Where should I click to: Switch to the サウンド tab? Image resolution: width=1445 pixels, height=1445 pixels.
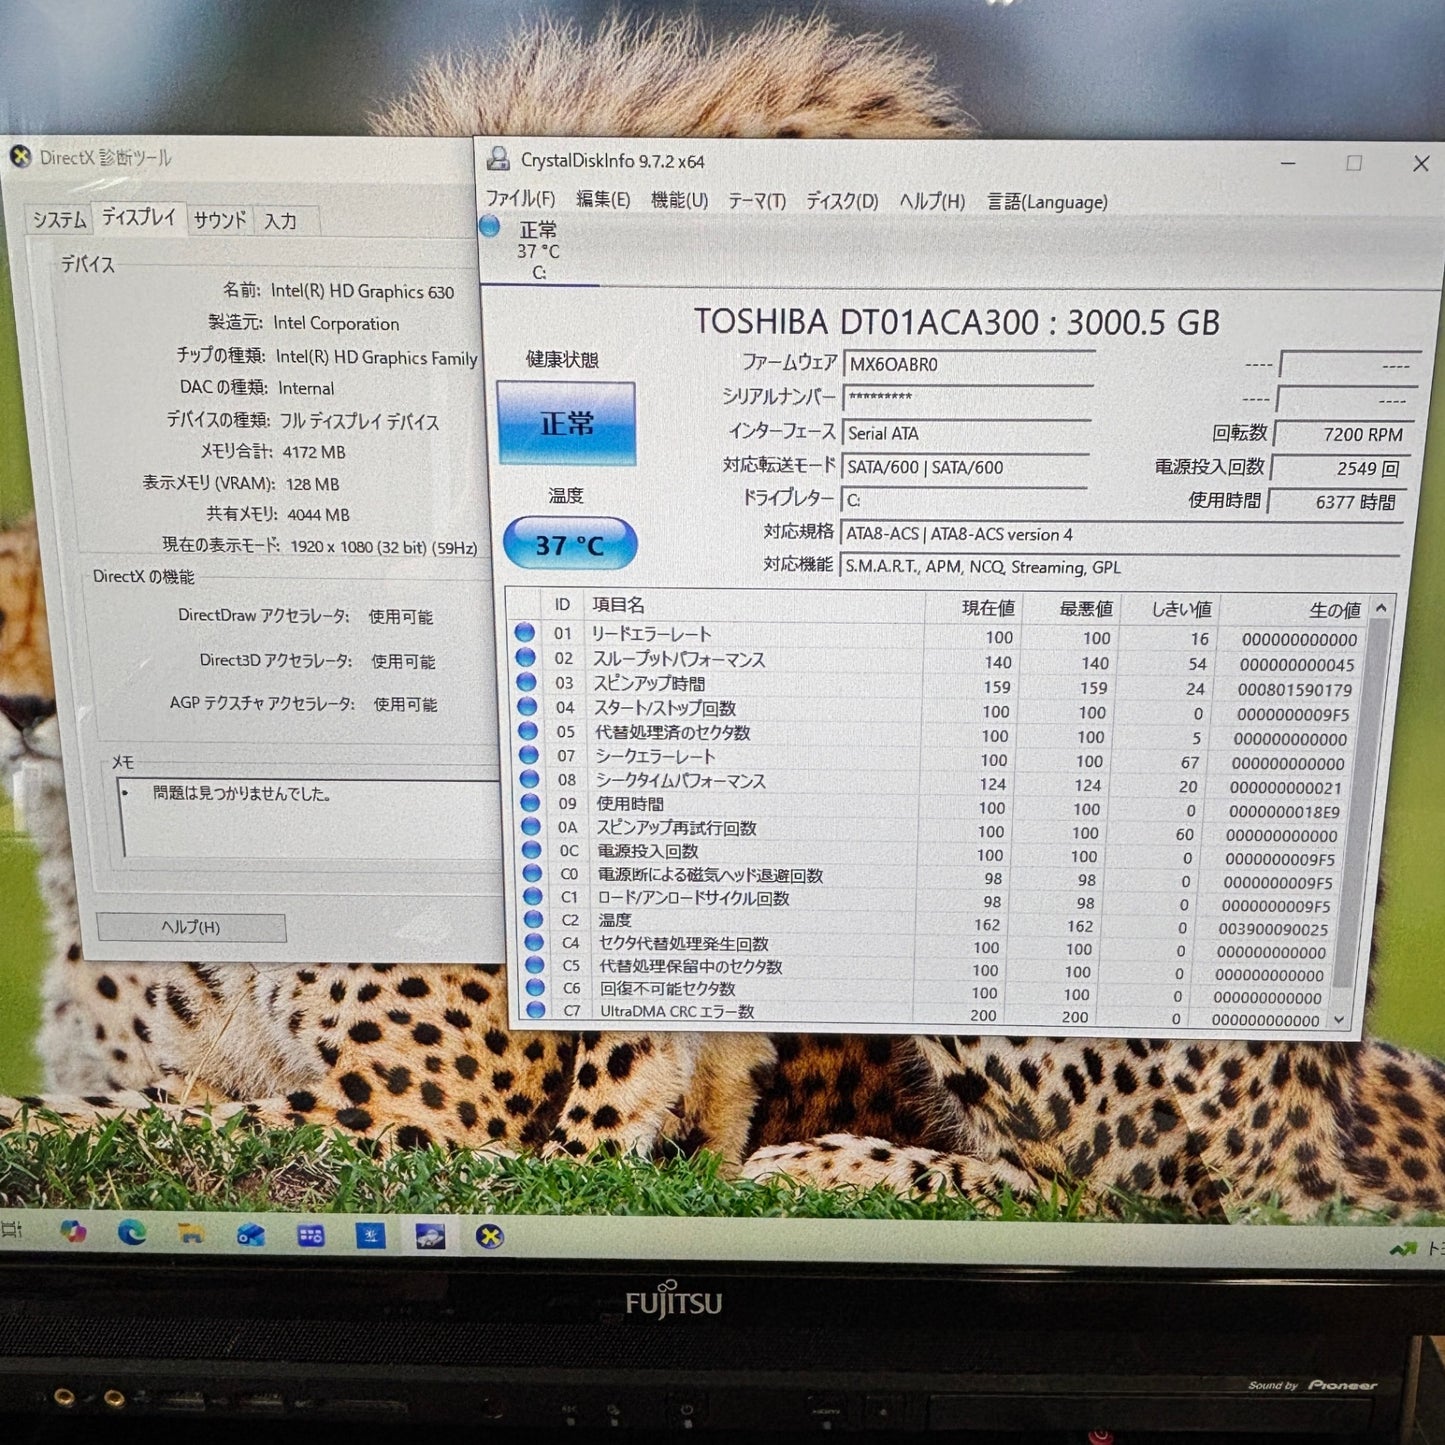220,221
